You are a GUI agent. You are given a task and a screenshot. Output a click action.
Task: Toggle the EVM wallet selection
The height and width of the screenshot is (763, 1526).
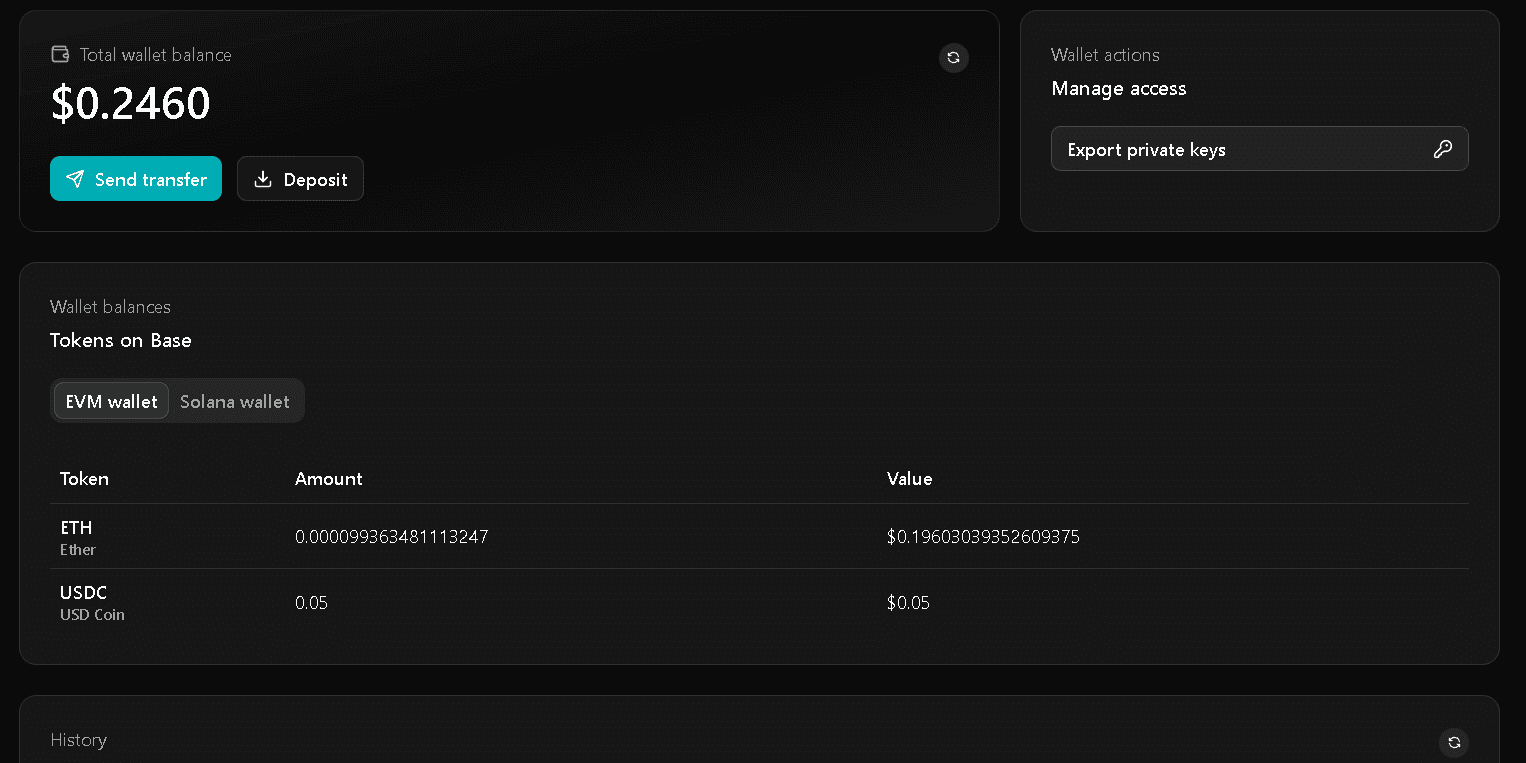click(111, 401)
